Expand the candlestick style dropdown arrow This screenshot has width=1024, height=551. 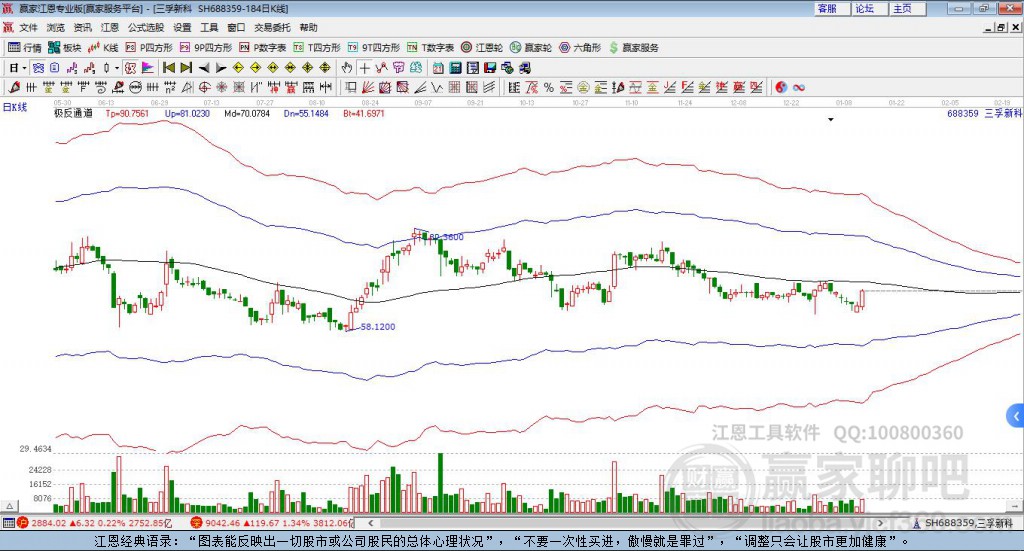tap(117, 67)
